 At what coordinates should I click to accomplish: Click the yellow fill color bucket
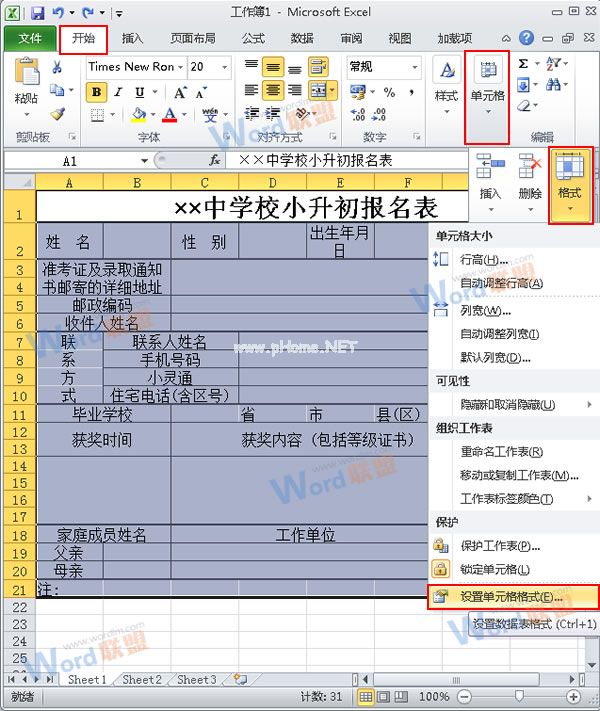point(139,115)
